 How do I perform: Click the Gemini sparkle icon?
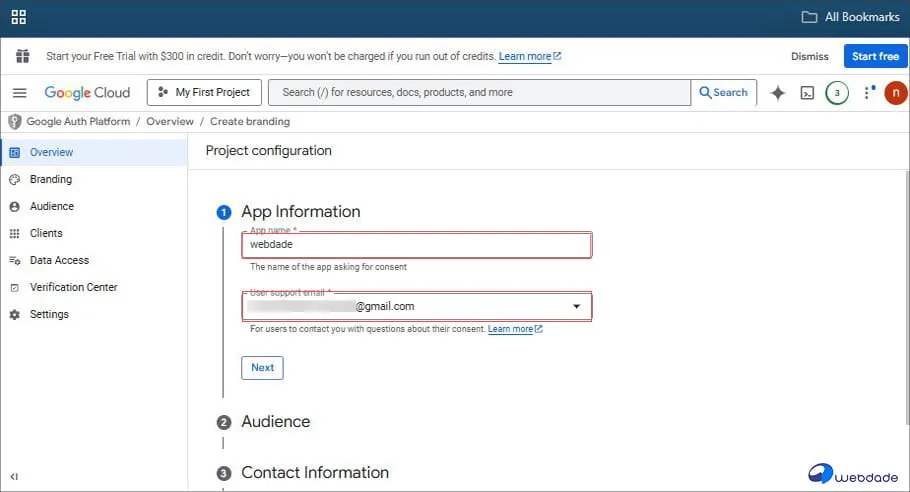click(777, 93)
